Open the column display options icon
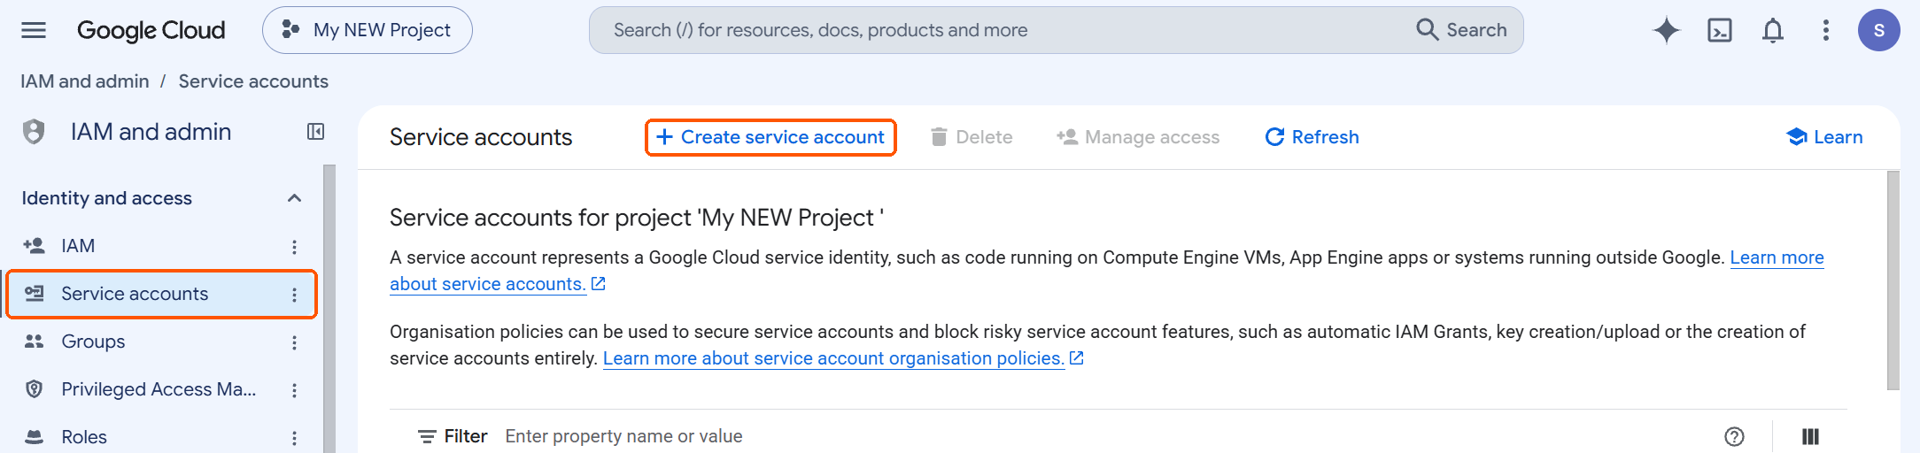This screenshot has height=453, width=1920. pyautogui.click(x=1810, y=436)
